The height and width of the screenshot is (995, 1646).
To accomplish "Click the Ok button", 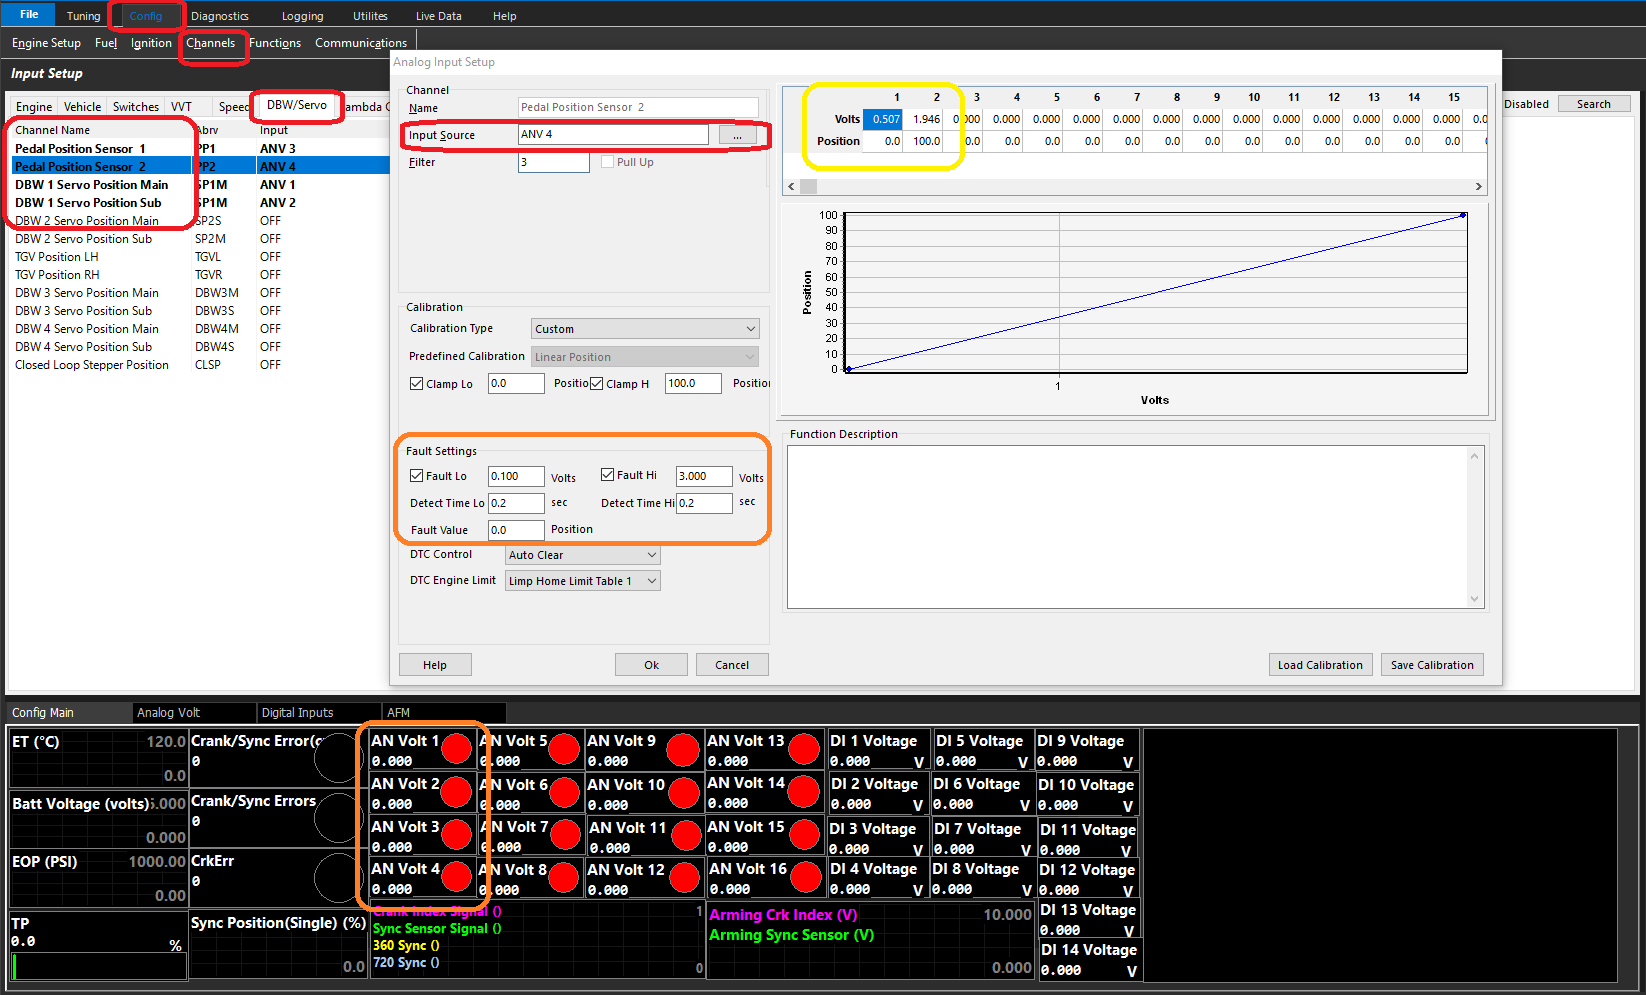I will [651, 665].
